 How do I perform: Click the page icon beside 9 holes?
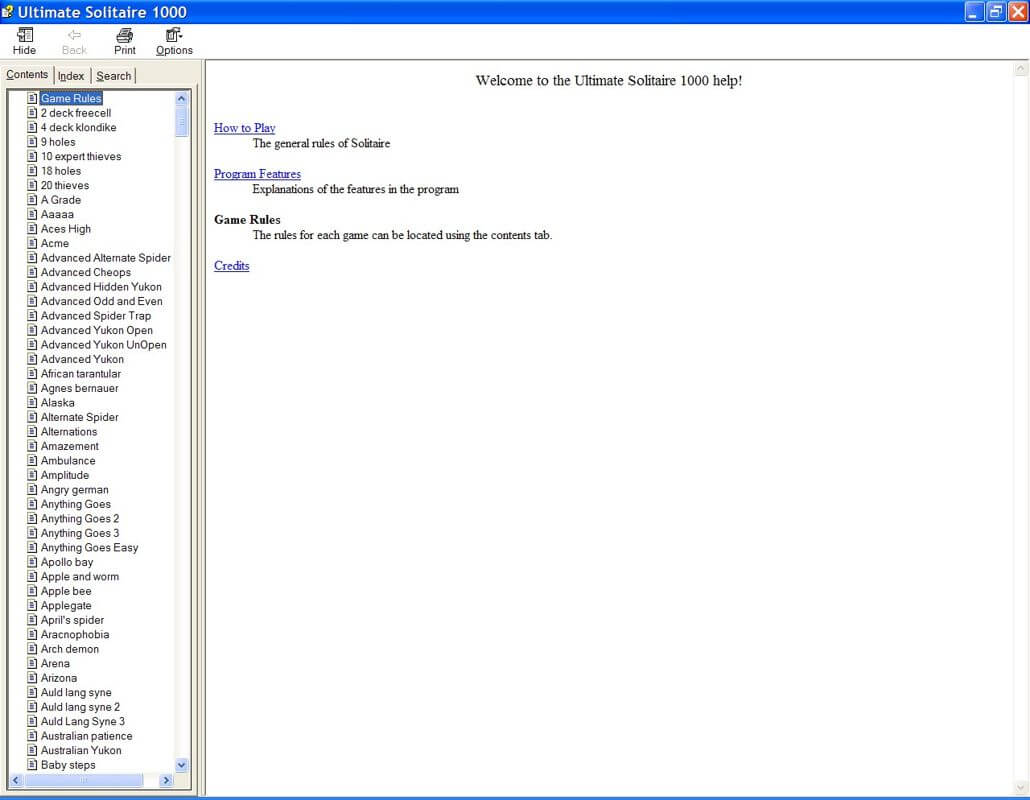coord(32,141)
